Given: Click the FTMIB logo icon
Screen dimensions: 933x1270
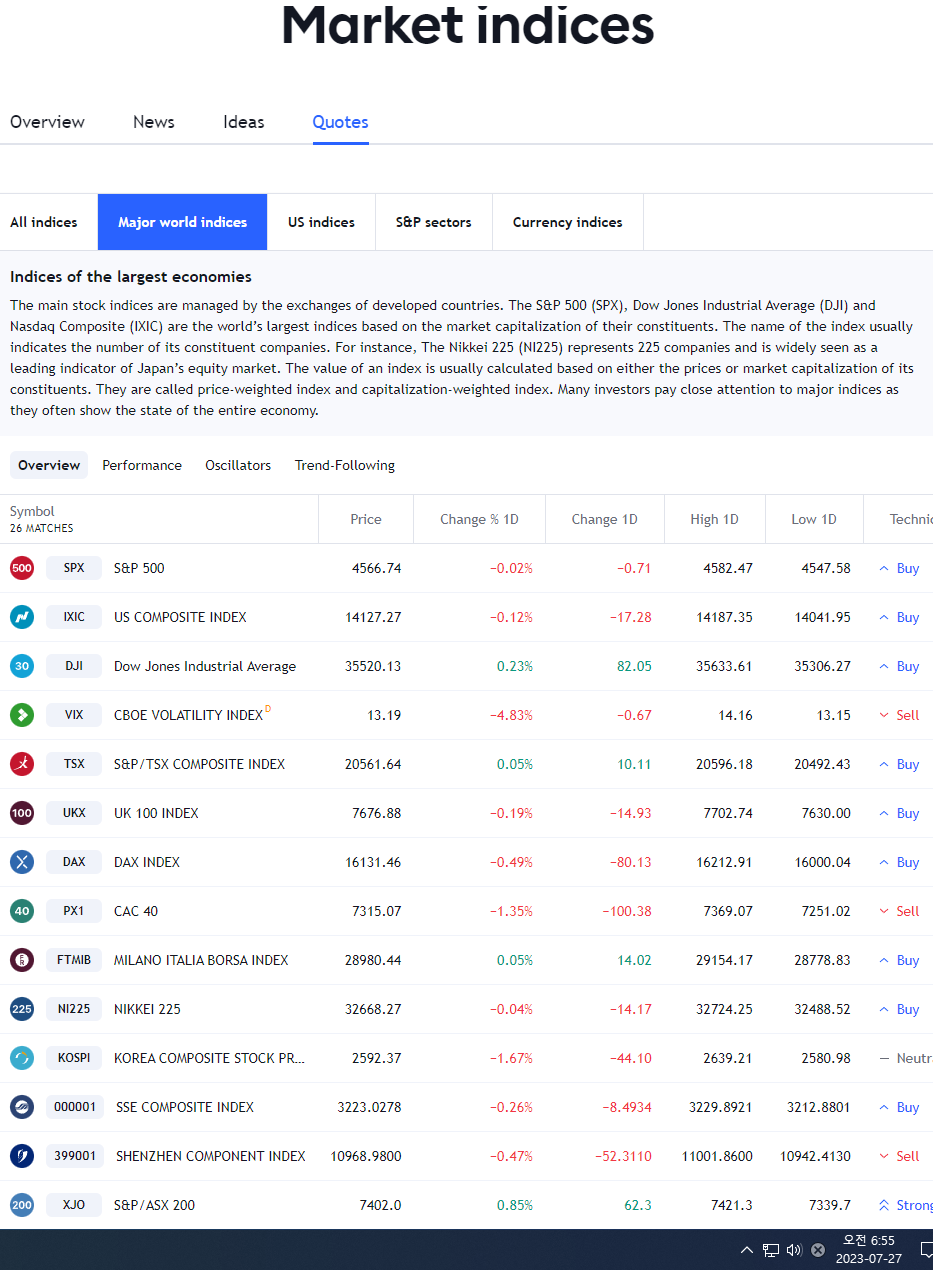Looking at the screenshot, I should coord(22,960).
